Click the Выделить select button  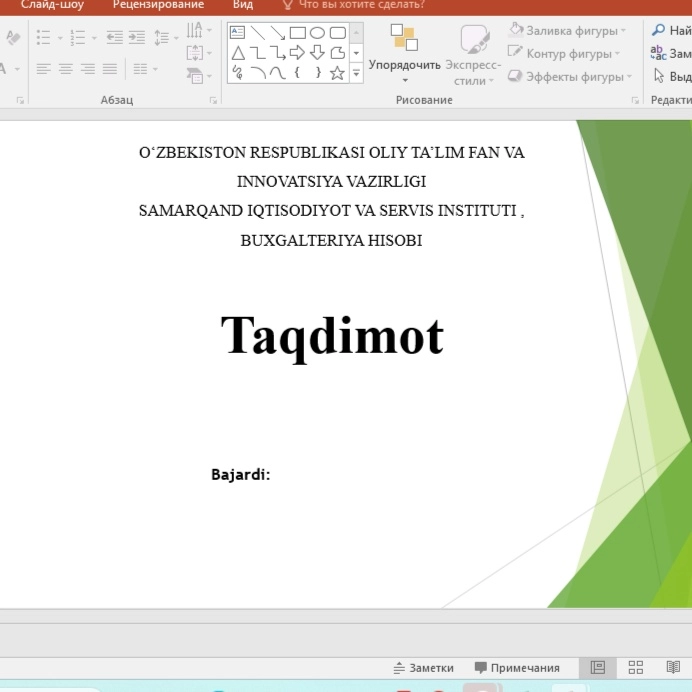click(672, 76)
